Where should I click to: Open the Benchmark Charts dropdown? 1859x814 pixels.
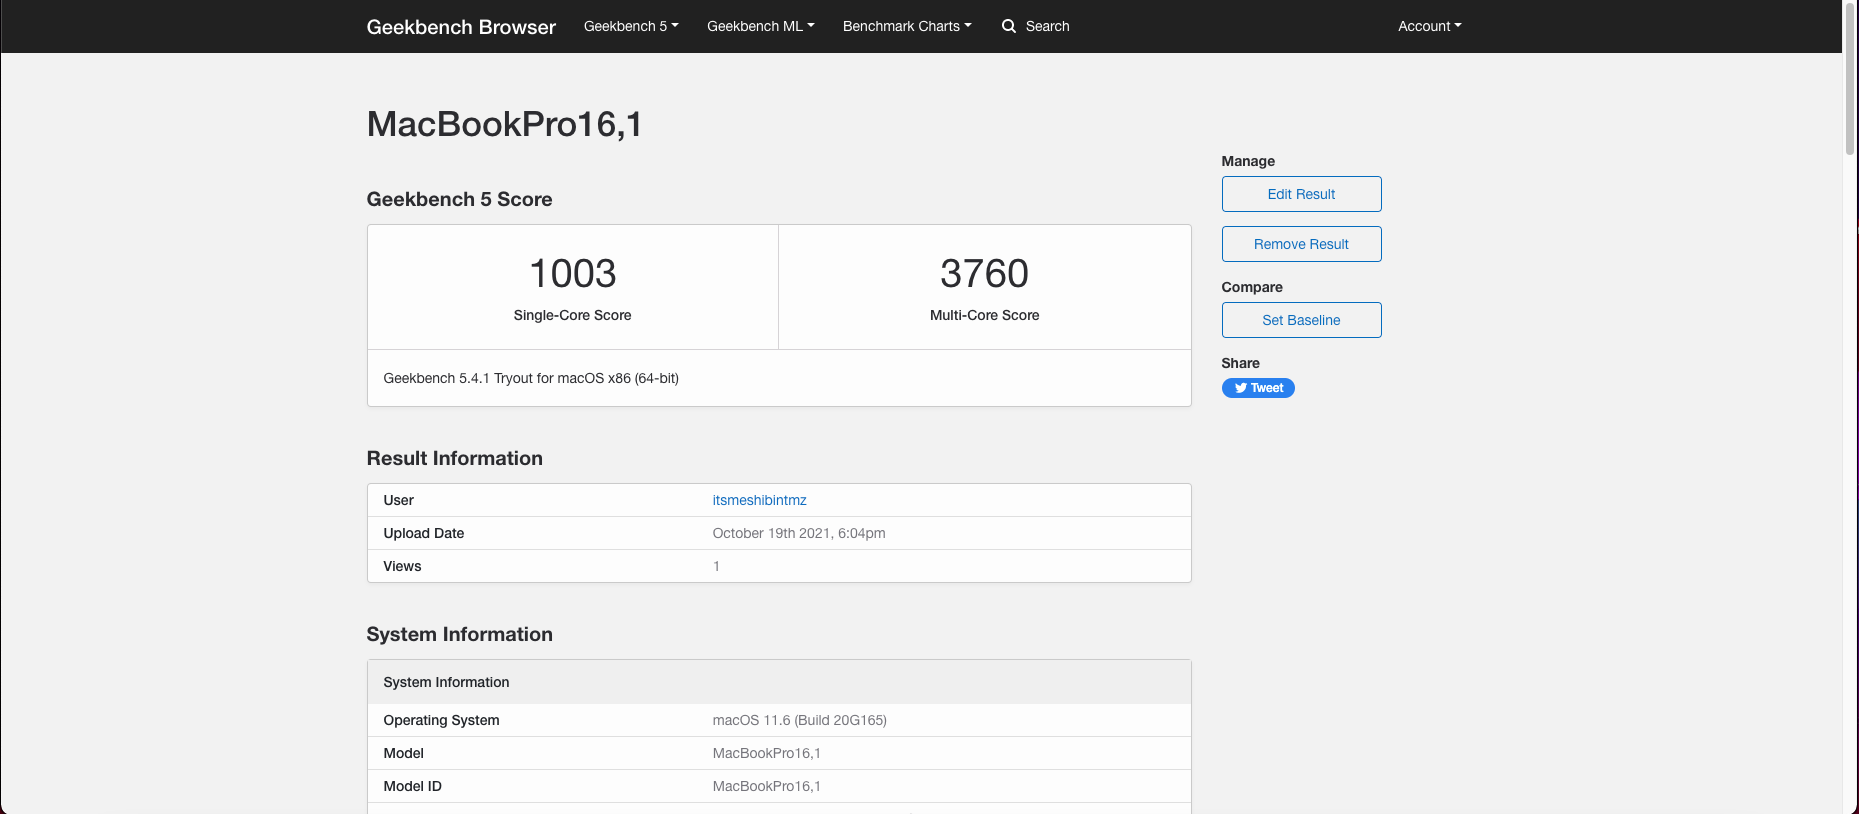(907, 26)
